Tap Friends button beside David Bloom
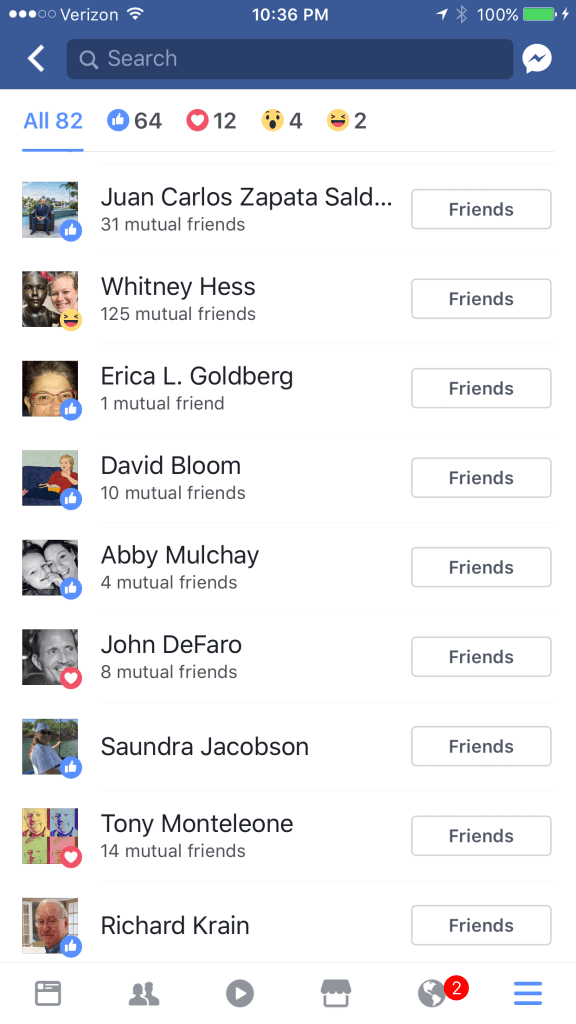This screenshot has width=576, height=1024. pyautogui.click(x=481, y=478)
